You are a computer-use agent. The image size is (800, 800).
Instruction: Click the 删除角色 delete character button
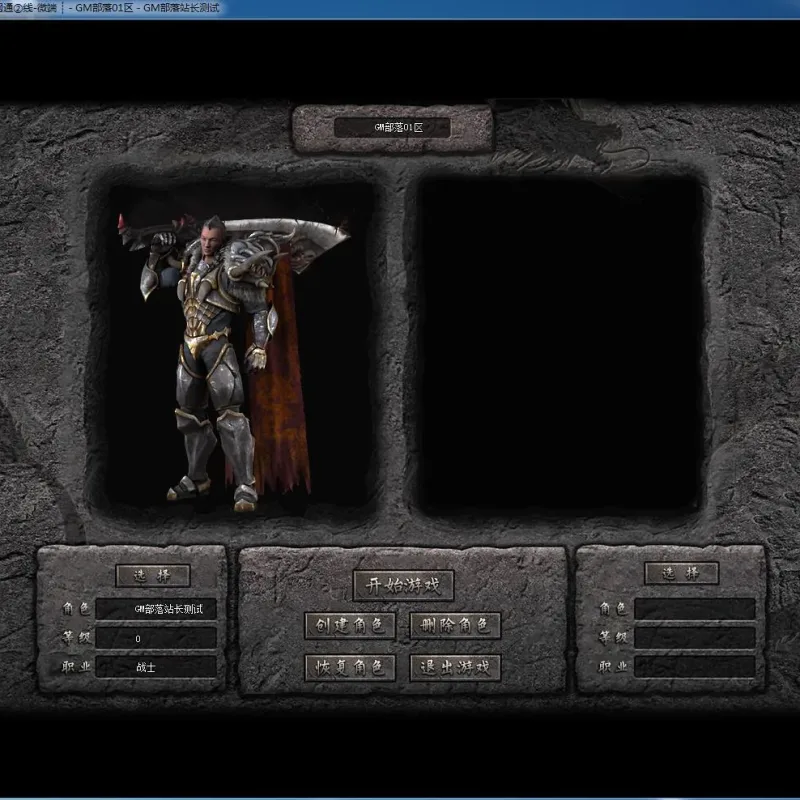[x=455, y=626]
